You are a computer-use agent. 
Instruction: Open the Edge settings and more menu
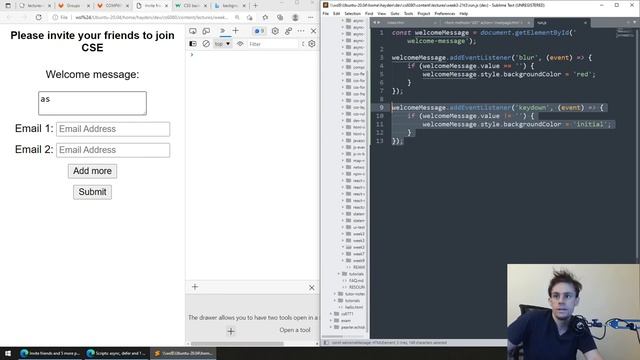[x=311, y=18]
